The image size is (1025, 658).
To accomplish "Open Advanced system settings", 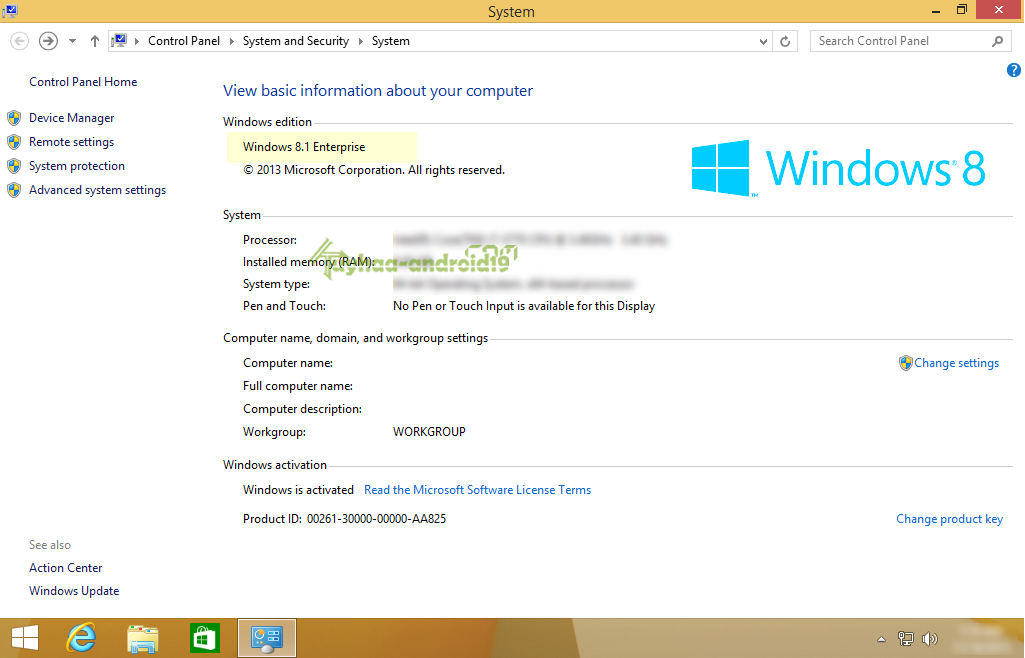I will pos(97,190).
